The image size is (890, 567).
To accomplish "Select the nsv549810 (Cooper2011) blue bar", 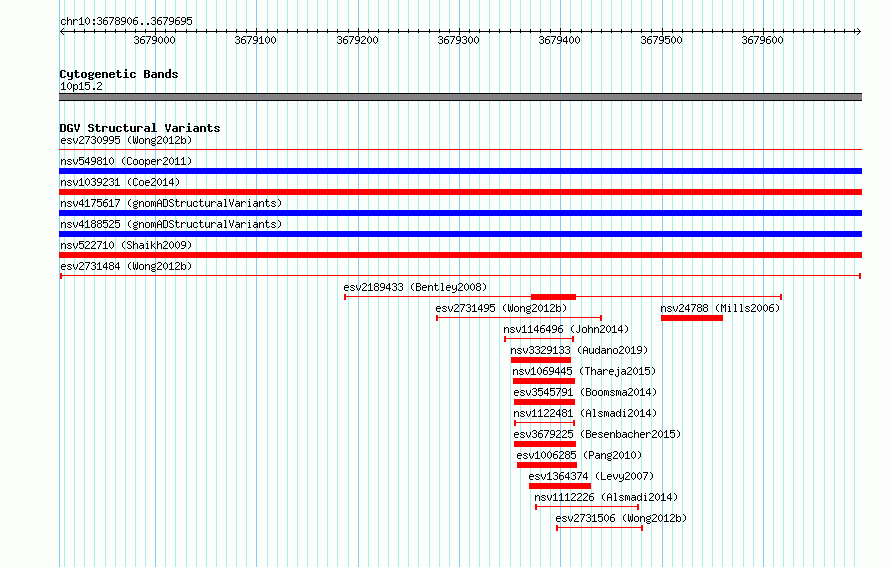I will 460,171.
